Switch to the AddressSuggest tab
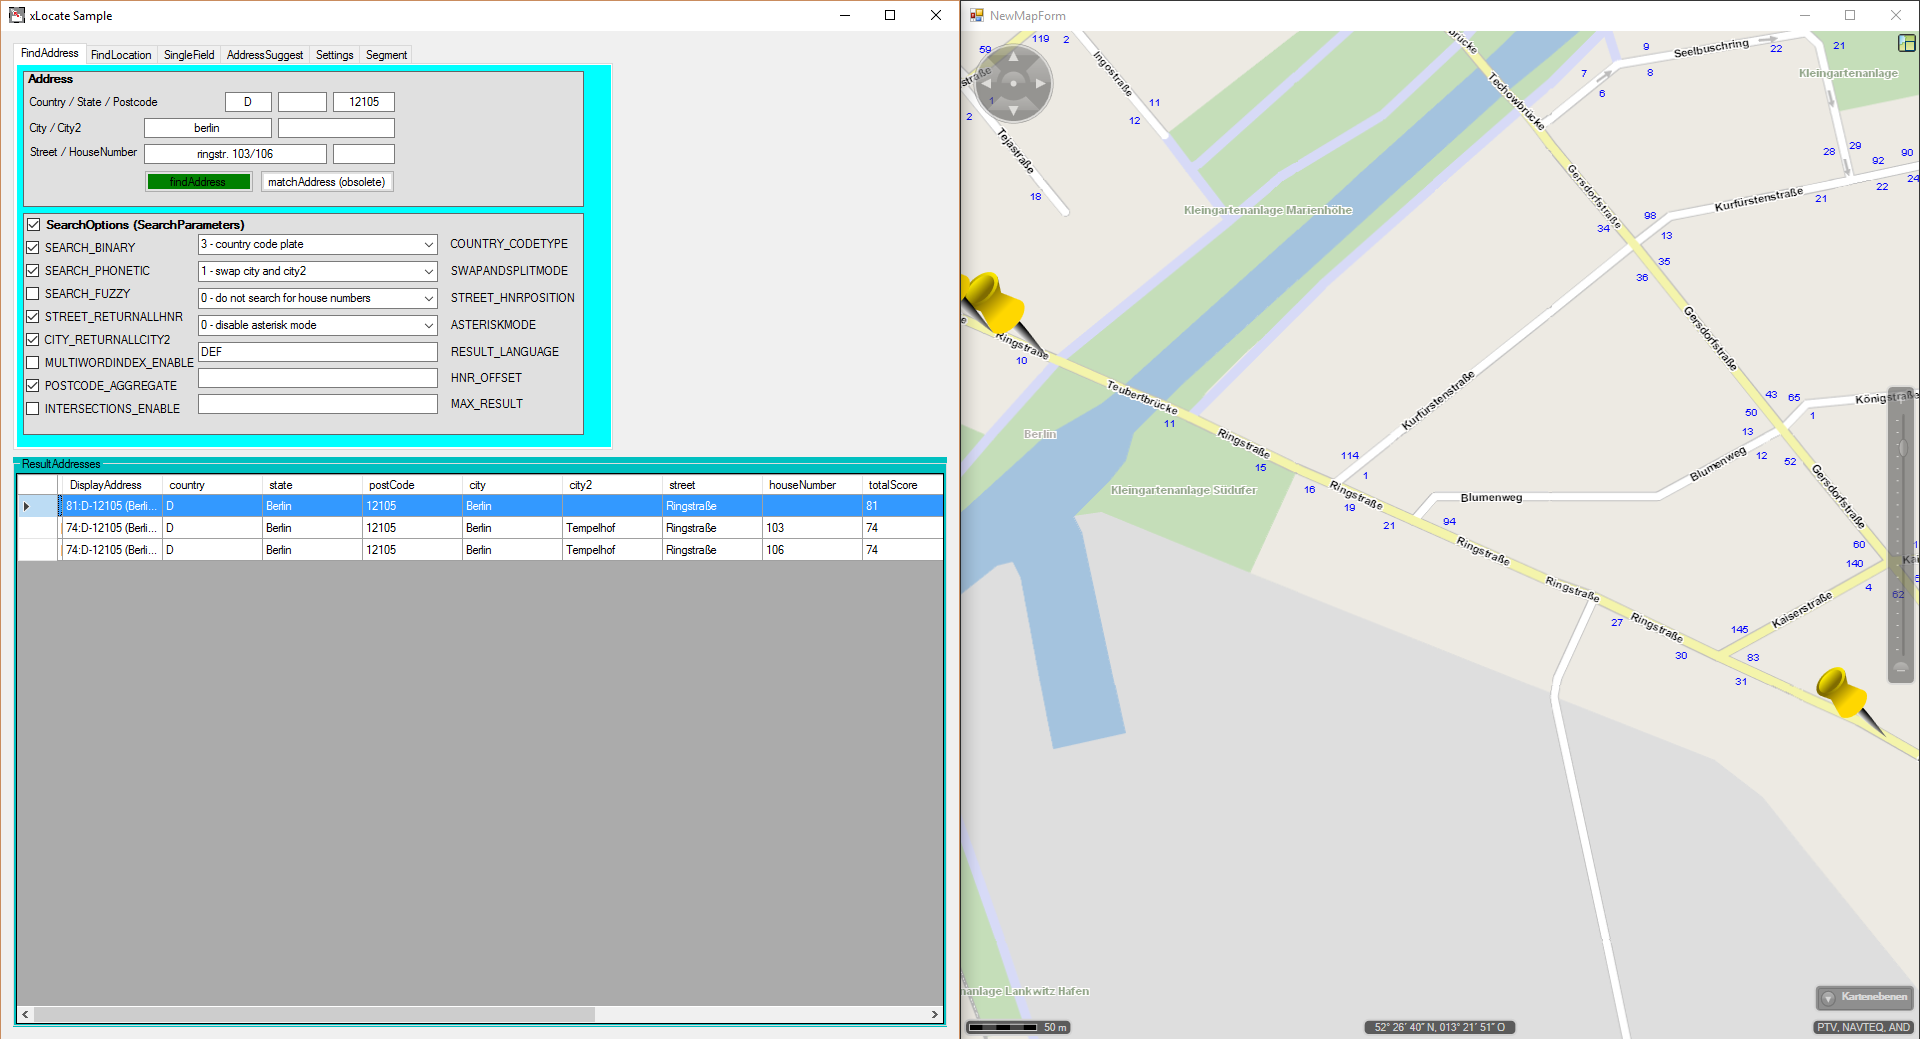 point(264,55)
